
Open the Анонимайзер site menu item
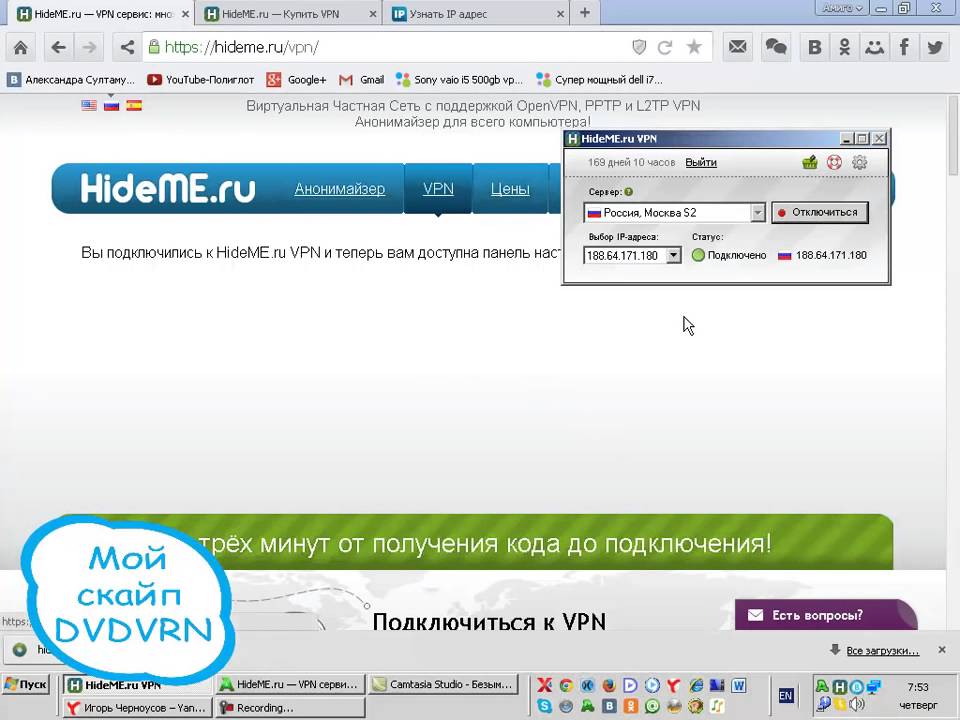[x=340, y=189]
